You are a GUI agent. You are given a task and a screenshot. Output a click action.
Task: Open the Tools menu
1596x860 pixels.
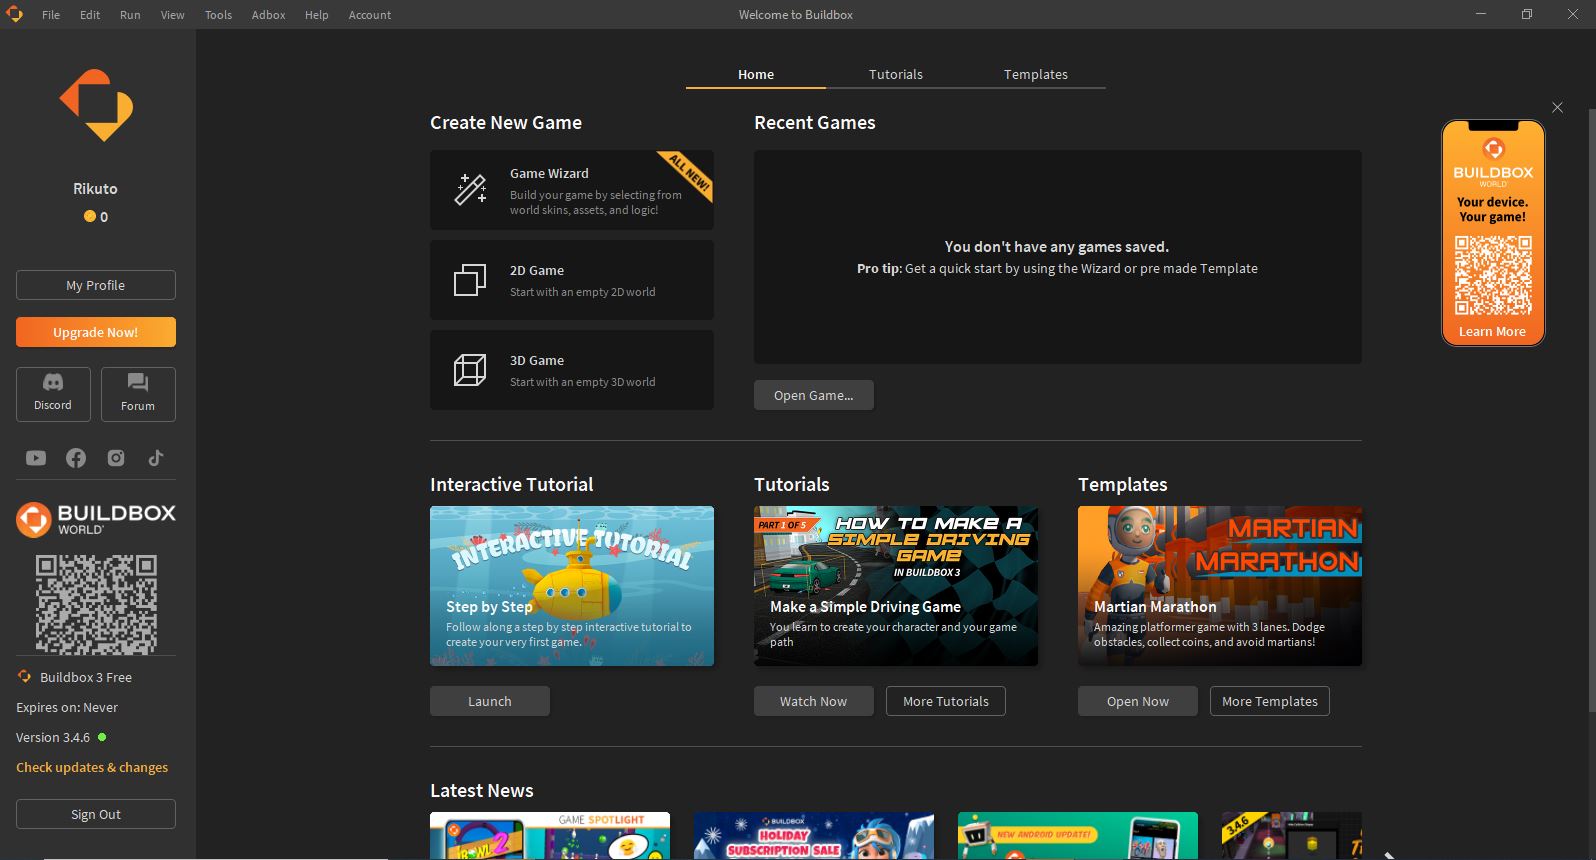tap(218, 15)
